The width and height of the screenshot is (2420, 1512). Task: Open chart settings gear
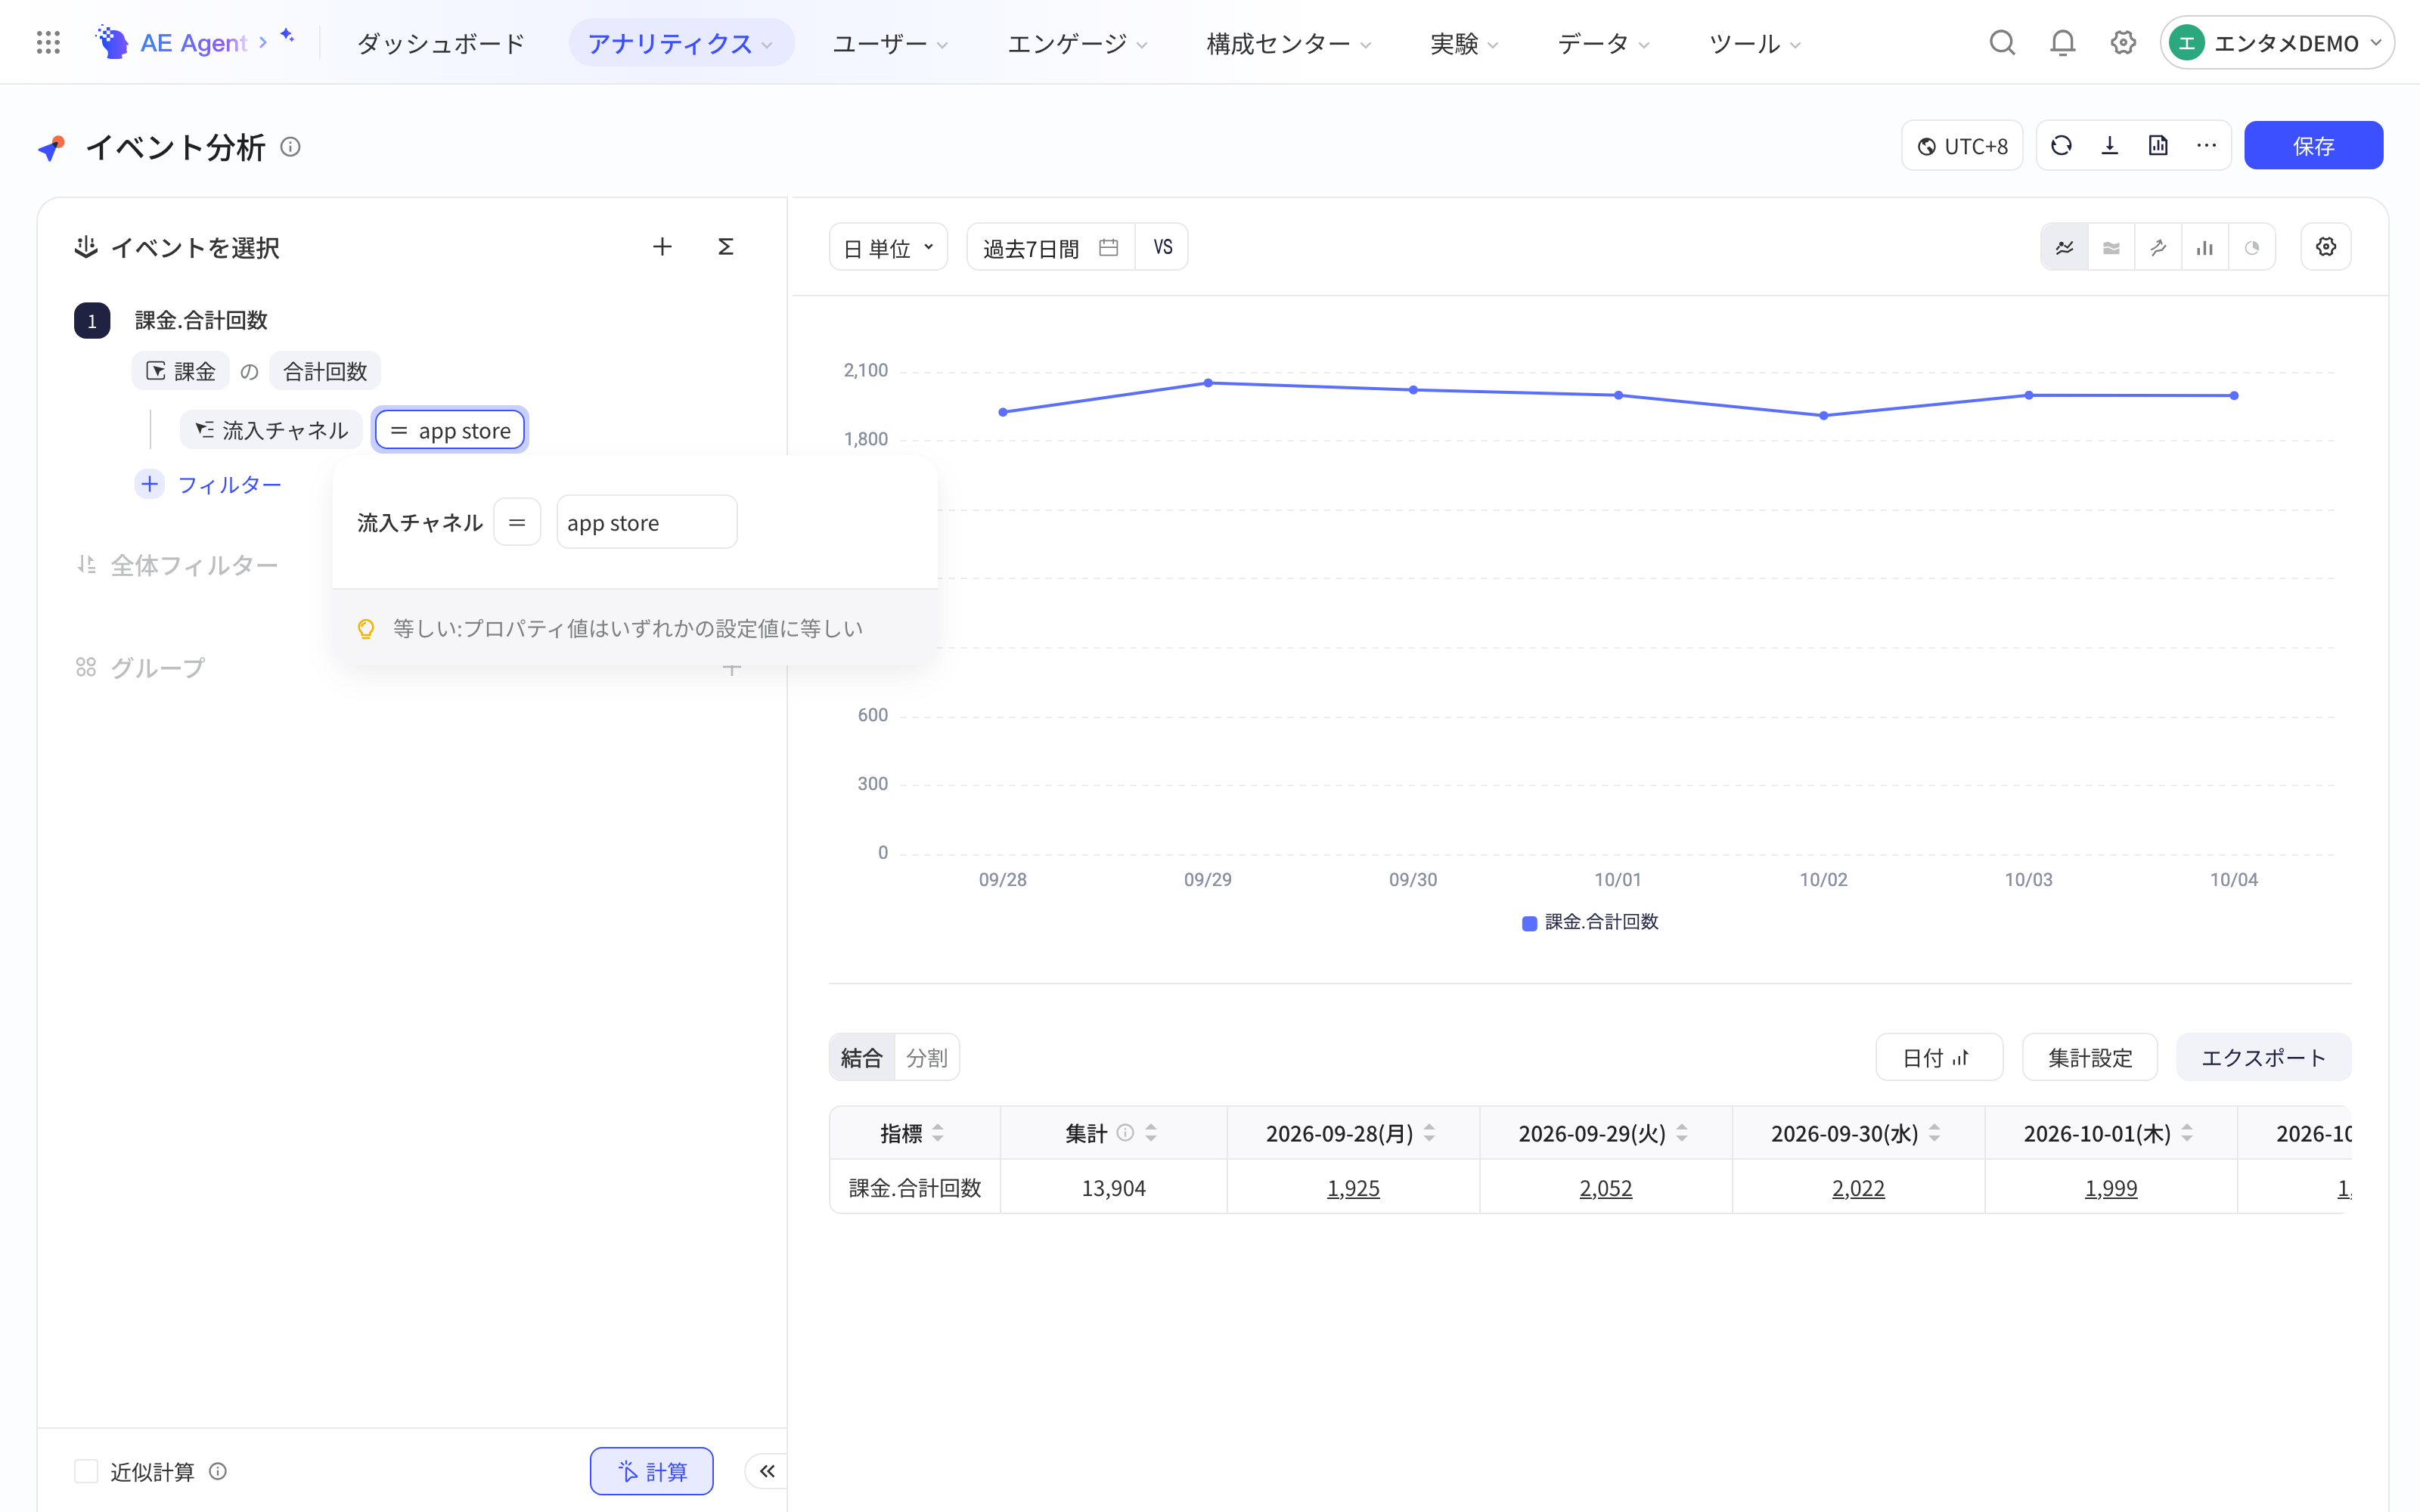pos(2326,247)
